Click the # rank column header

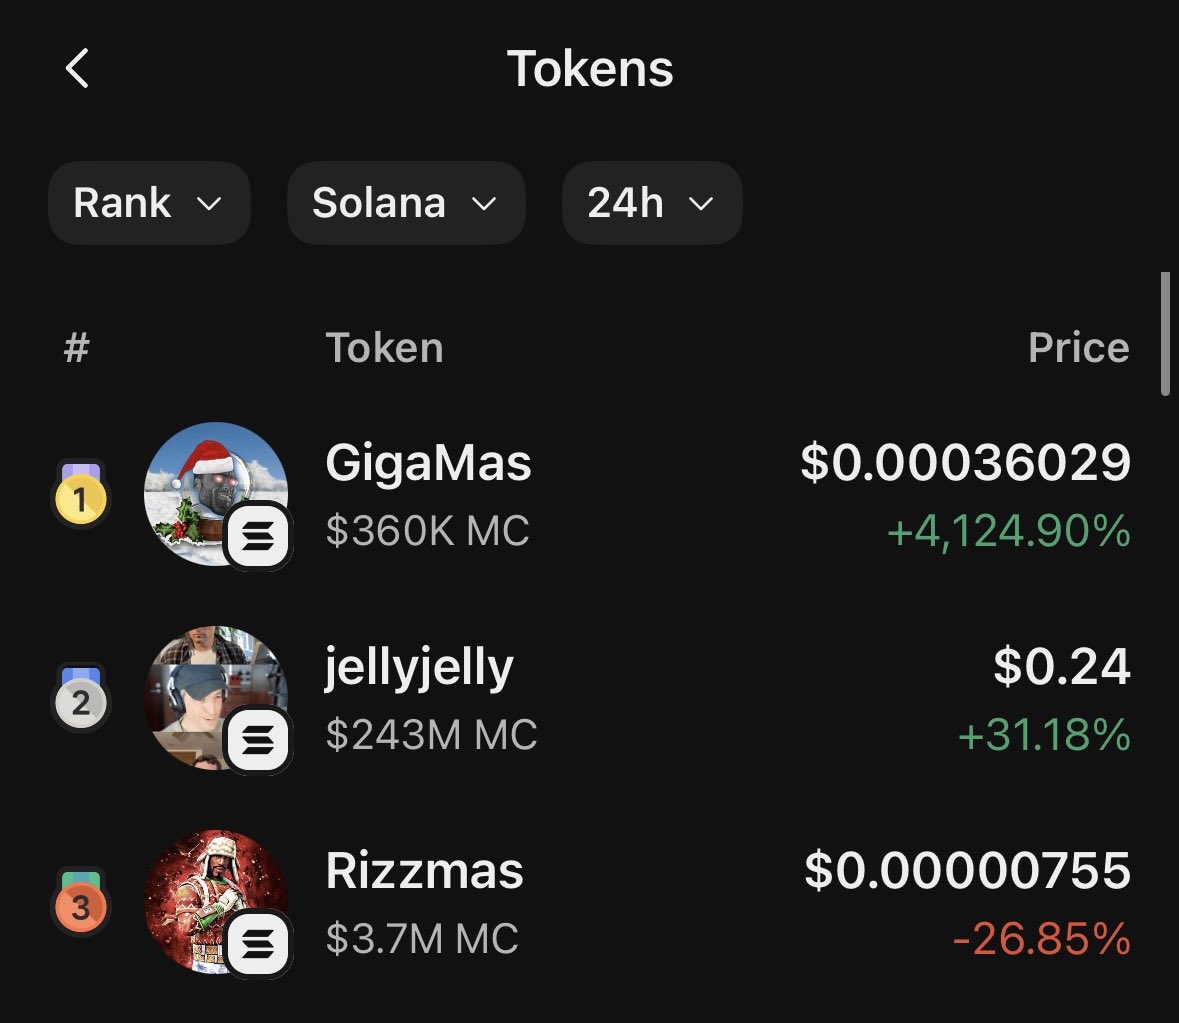(77, 348)
